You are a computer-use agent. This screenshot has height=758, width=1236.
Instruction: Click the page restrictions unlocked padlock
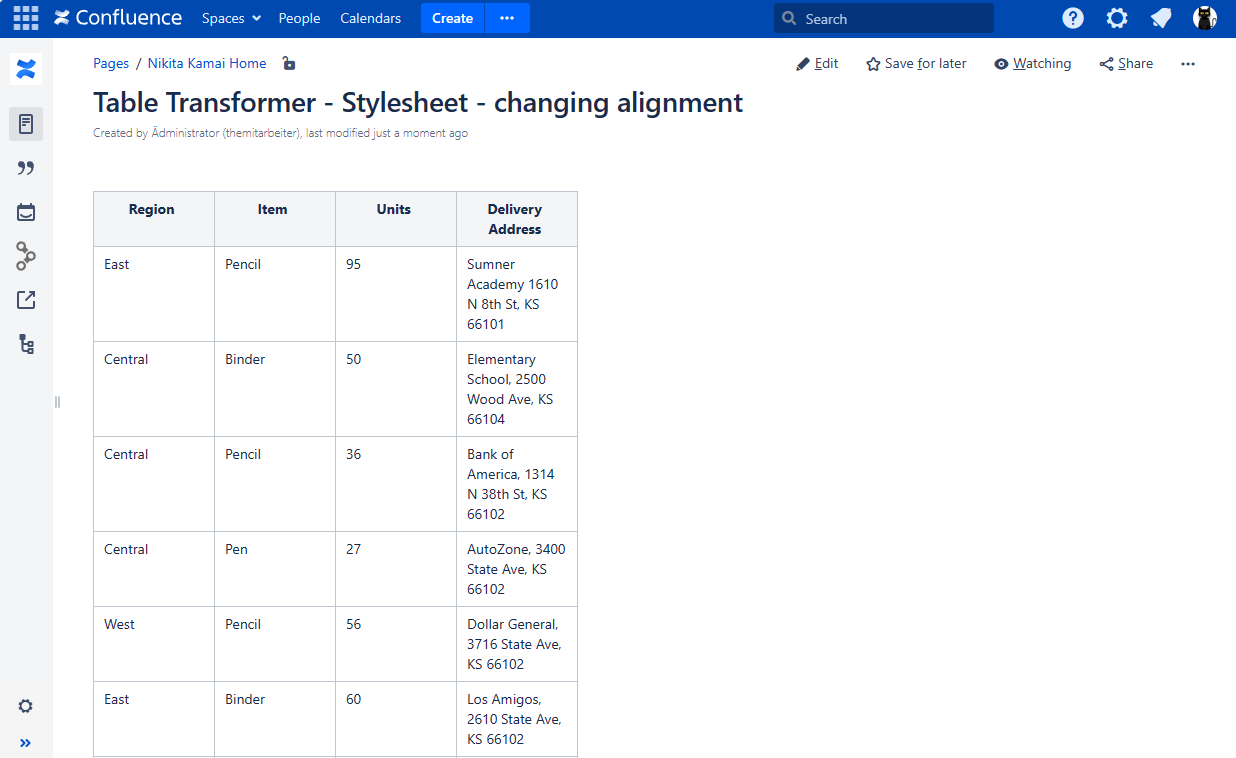(288, 64)
